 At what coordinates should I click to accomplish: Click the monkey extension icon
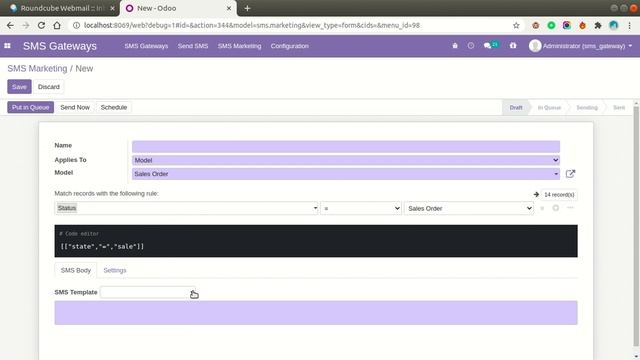pos(536,25)
